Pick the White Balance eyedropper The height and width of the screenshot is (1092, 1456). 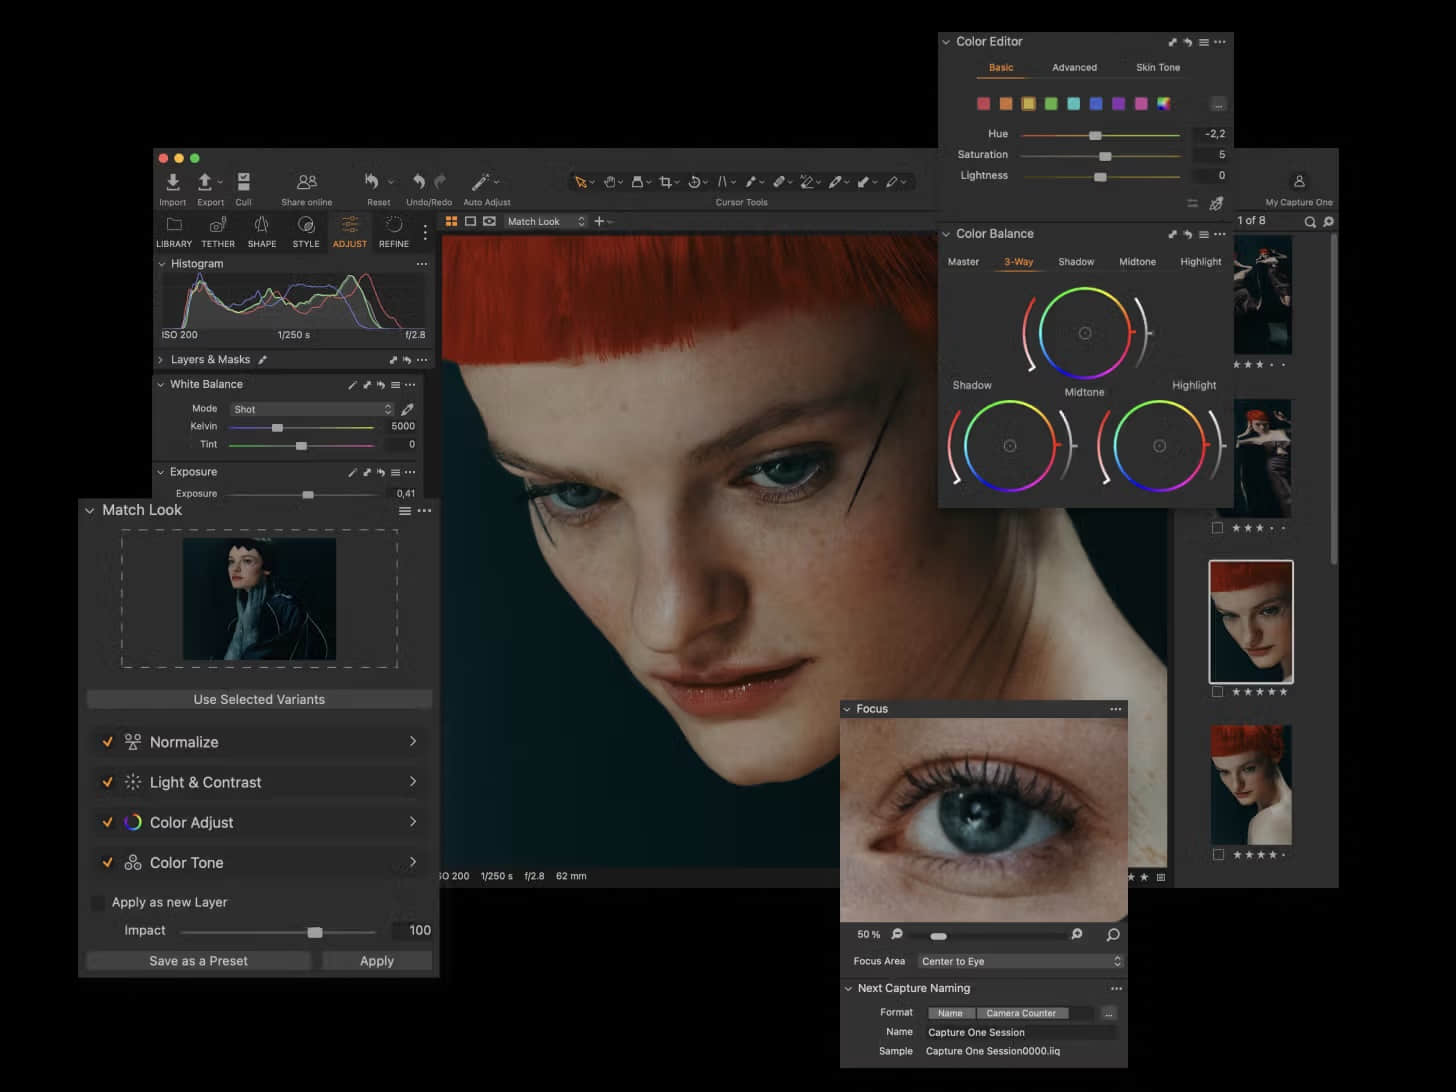pos(407,409)
